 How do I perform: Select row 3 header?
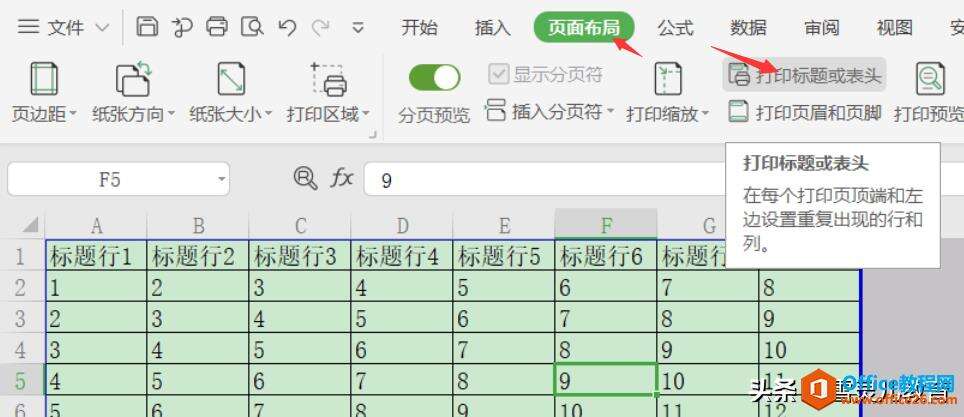22,317
